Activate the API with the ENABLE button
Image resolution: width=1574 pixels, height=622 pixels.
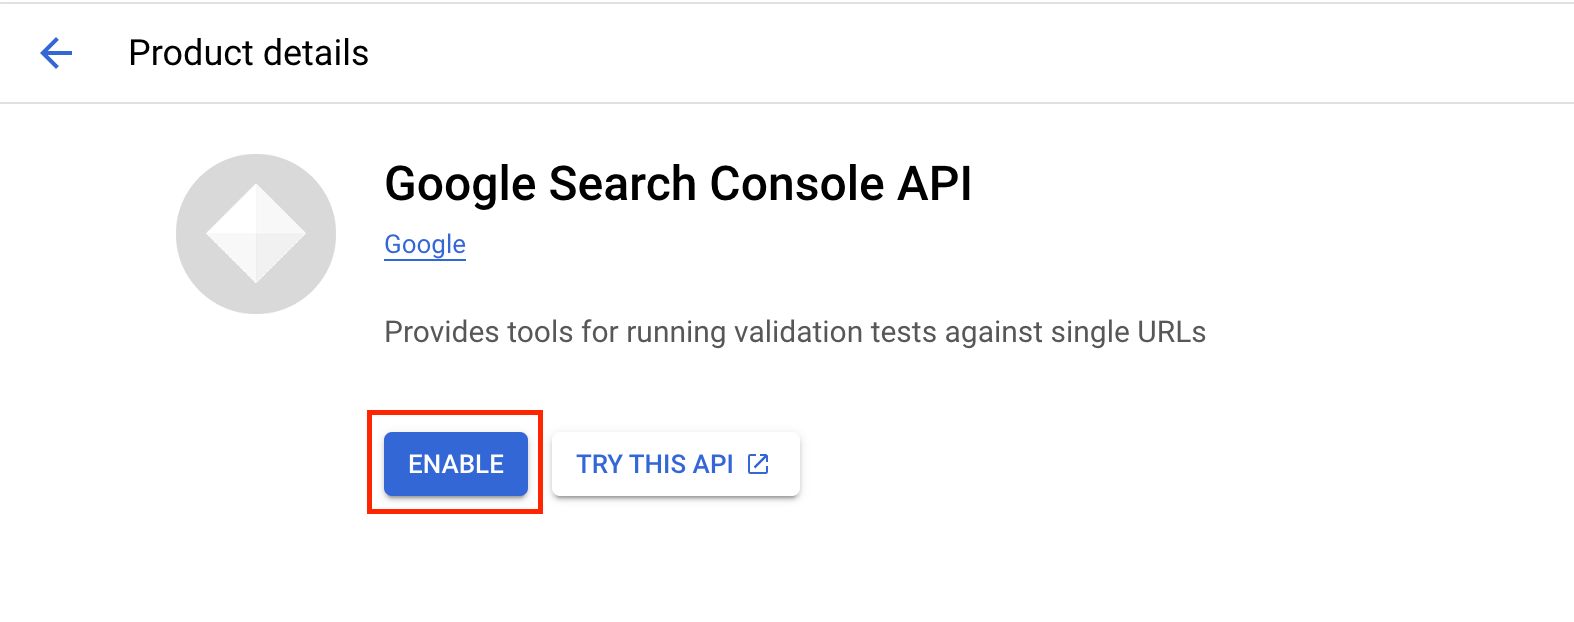point(456,464)
